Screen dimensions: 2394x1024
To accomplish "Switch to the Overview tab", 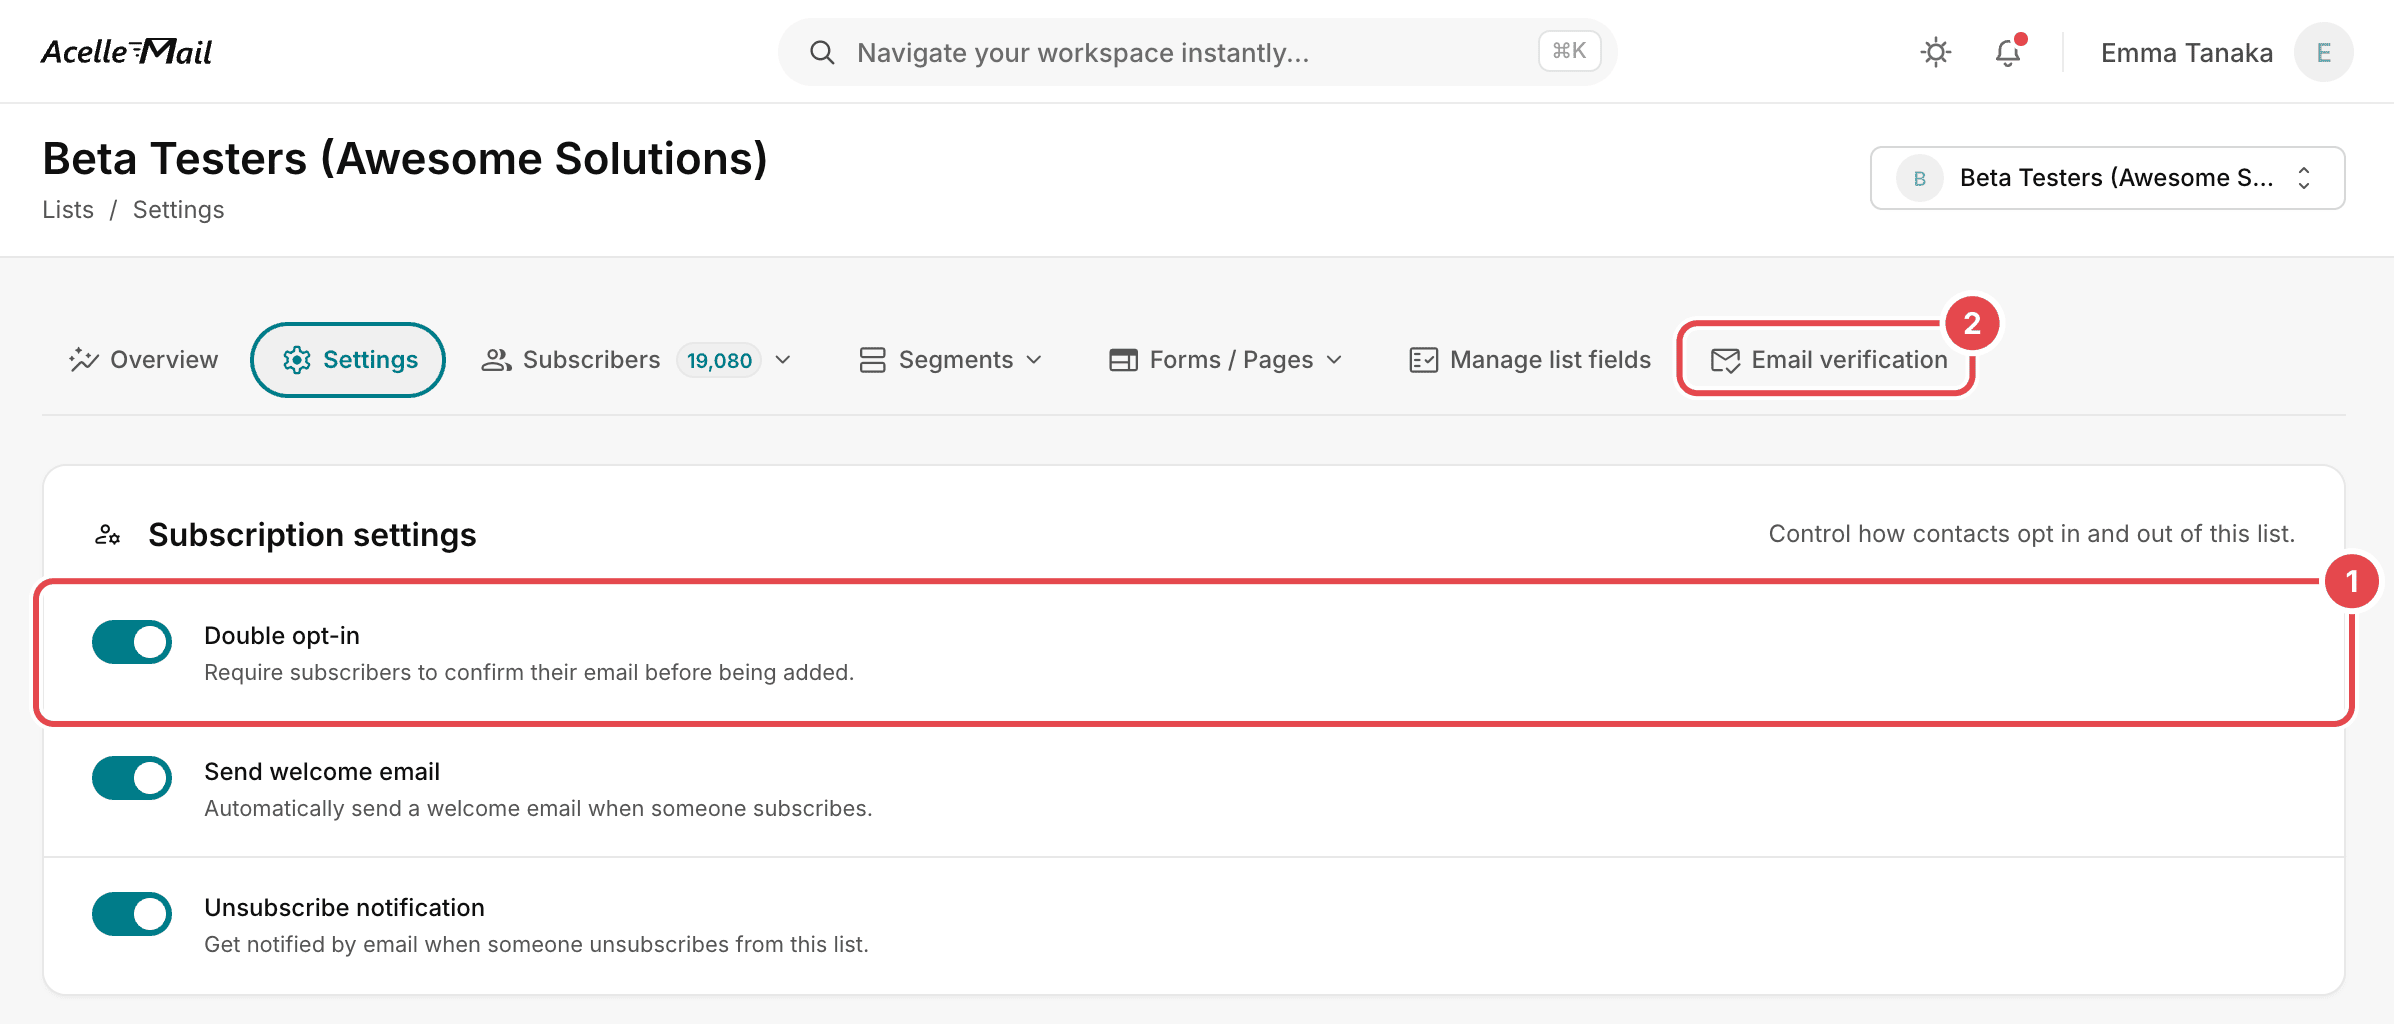I will (143, 360).
